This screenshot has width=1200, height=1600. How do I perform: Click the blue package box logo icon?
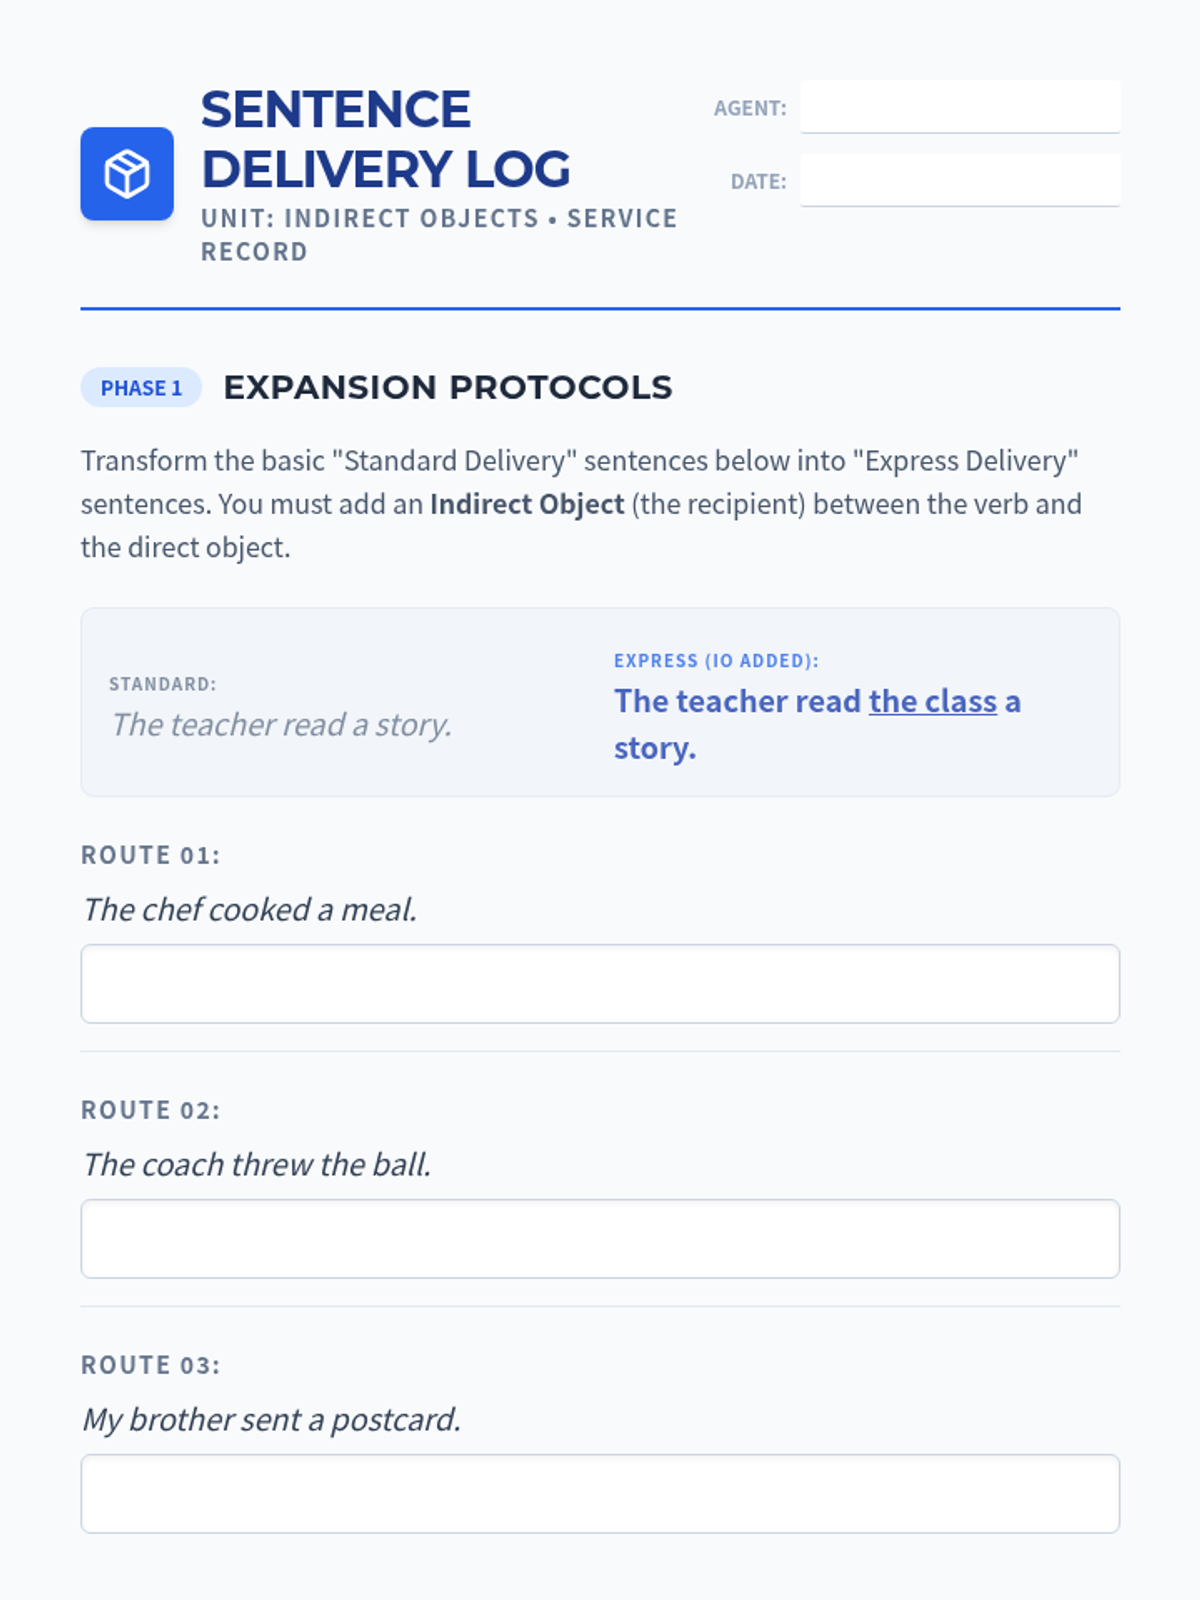pos(127,173)
